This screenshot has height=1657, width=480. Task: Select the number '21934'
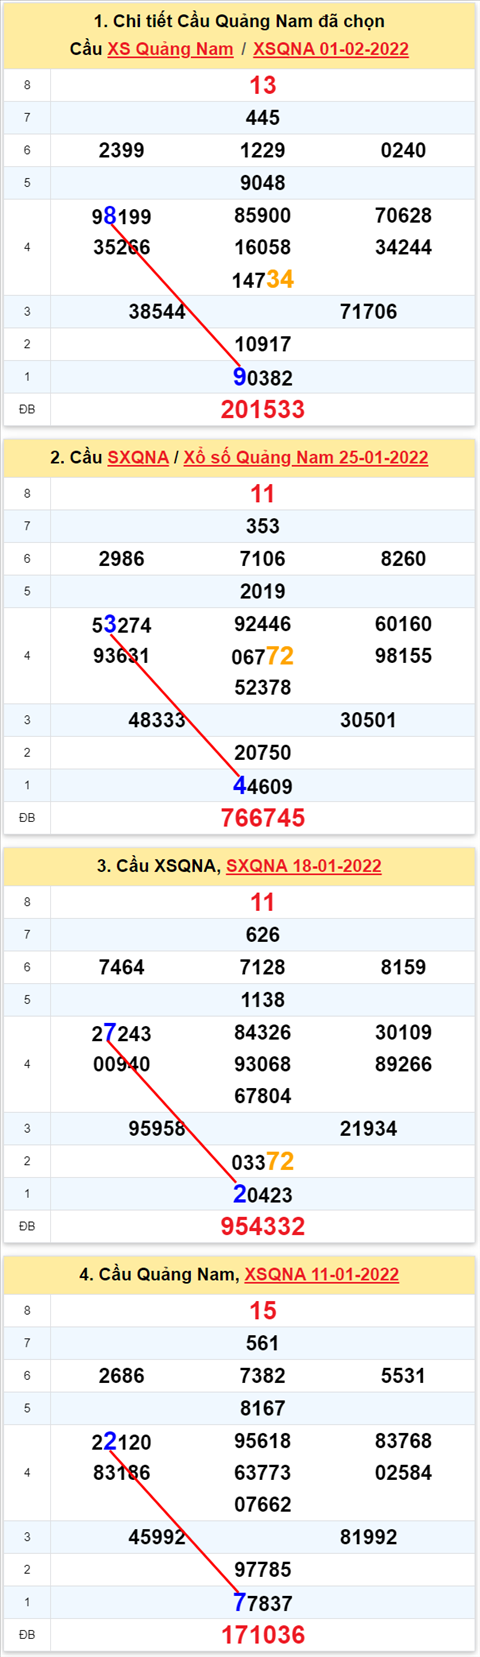pos(369,1129)
